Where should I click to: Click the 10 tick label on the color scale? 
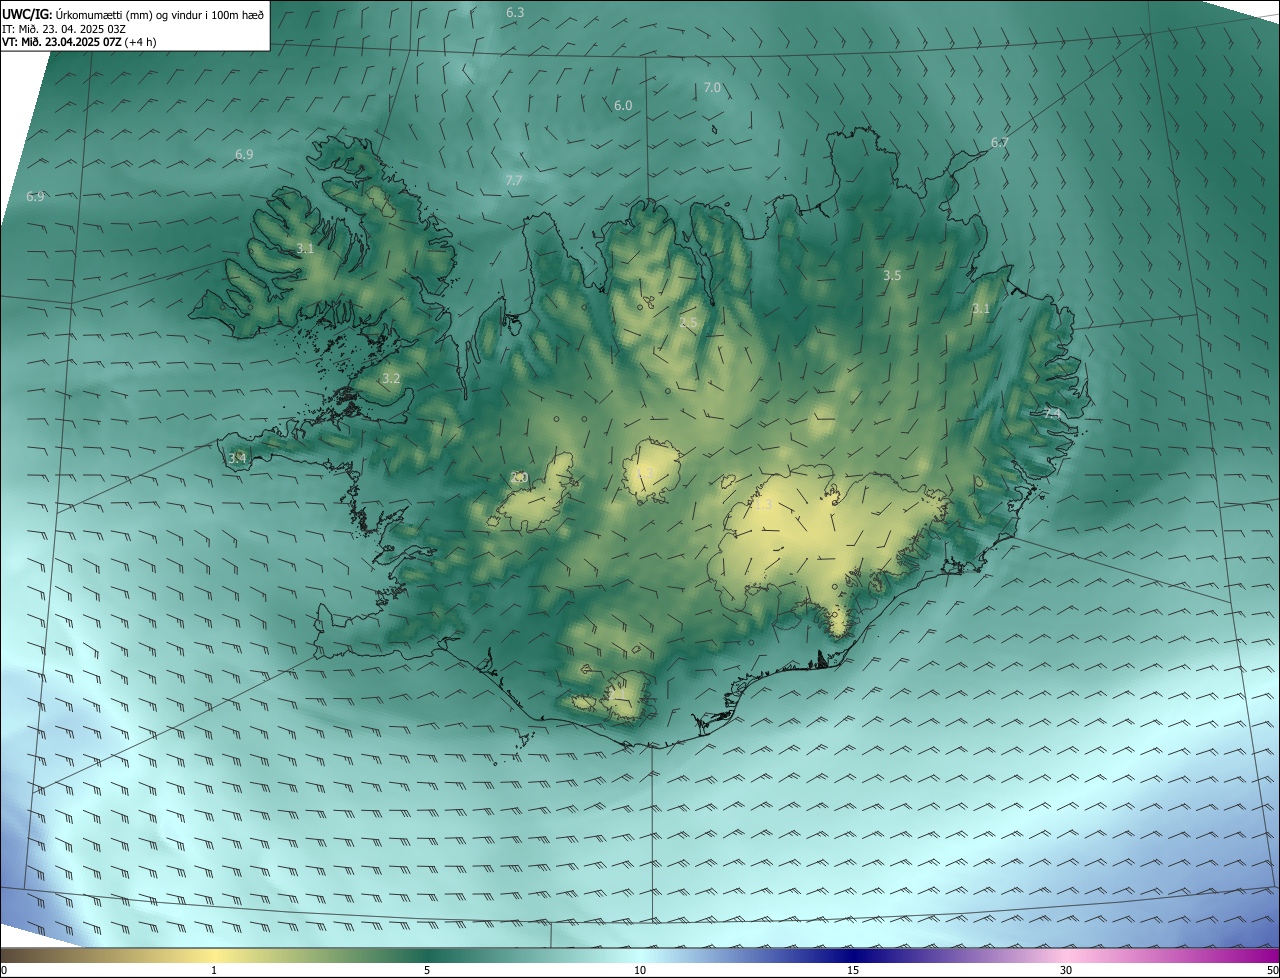pos(640,970)
